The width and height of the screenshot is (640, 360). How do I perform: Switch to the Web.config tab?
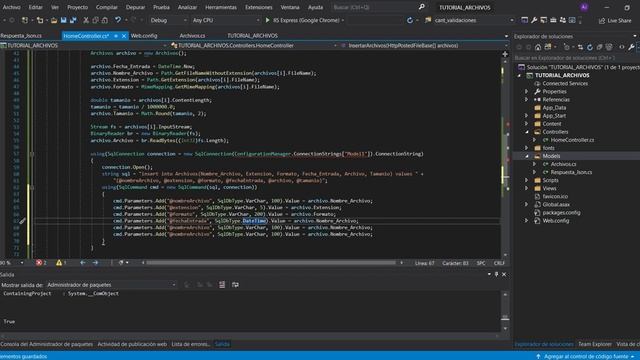tap(144, 36)
